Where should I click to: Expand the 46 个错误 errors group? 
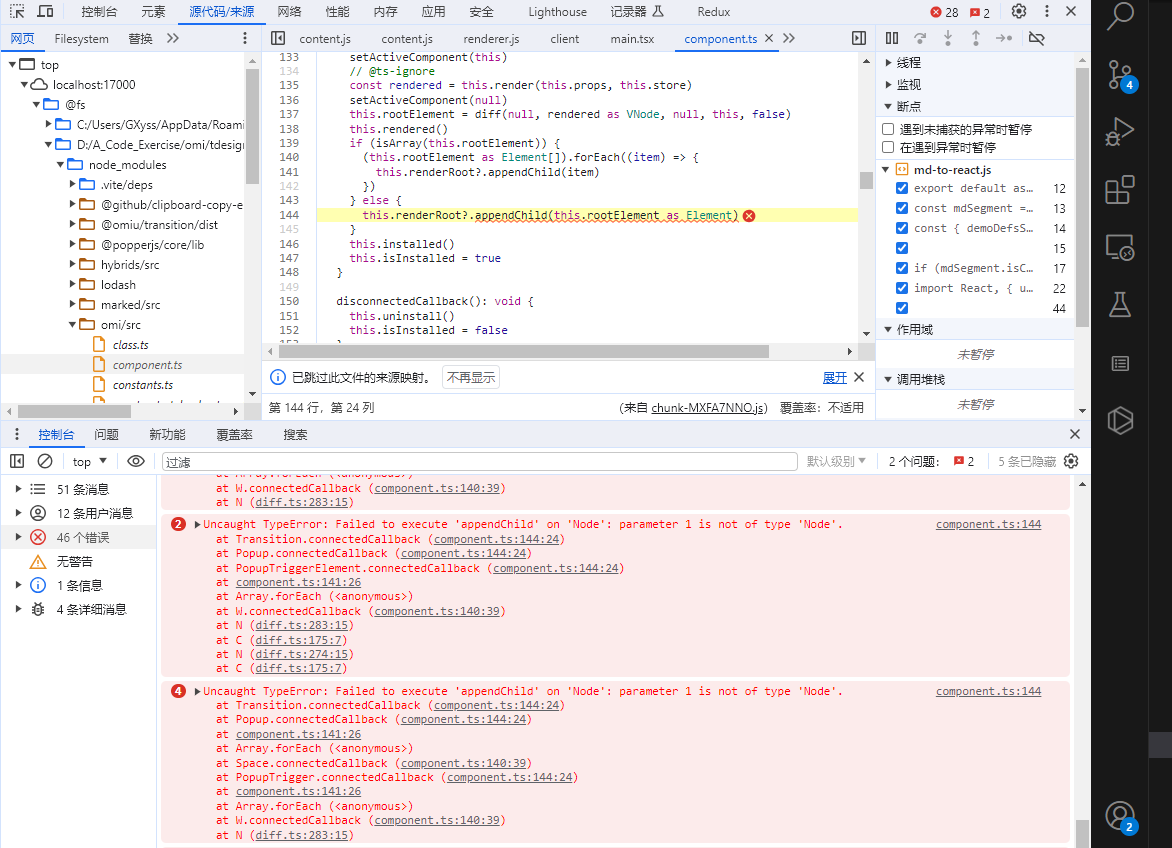coord(19,537)
